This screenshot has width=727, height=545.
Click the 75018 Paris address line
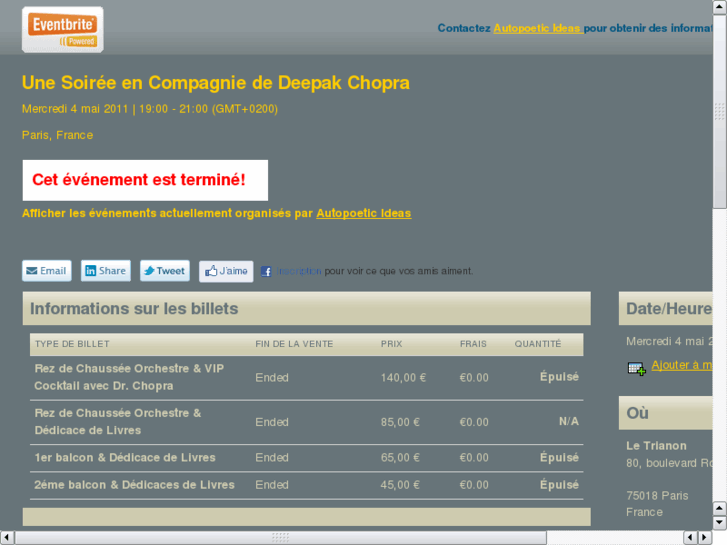(657, 496)
